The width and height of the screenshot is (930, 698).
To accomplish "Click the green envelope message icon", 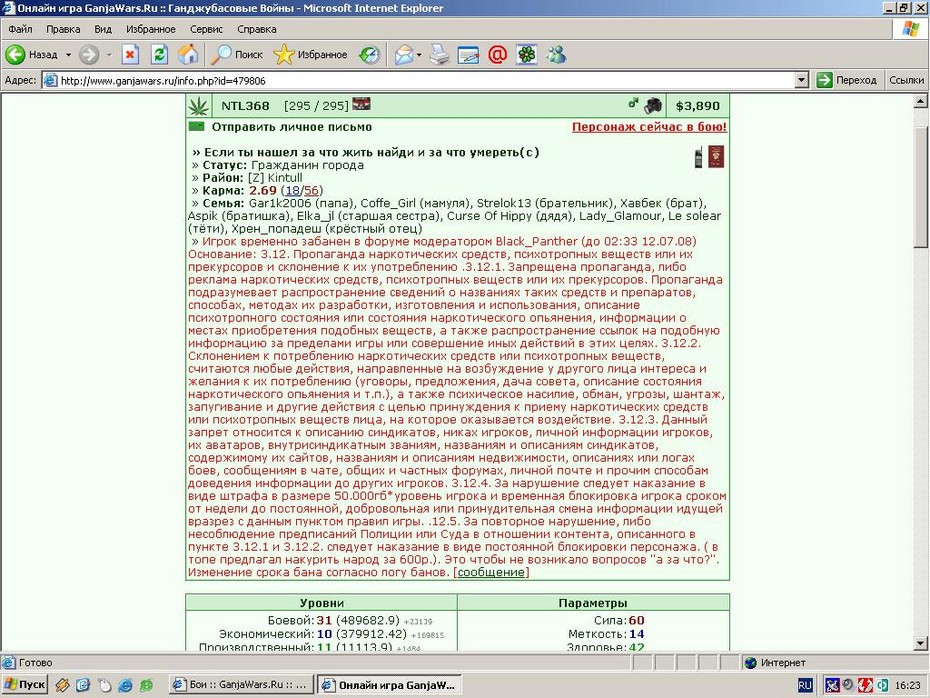I will pyautogui.click(x=196, y=126).
